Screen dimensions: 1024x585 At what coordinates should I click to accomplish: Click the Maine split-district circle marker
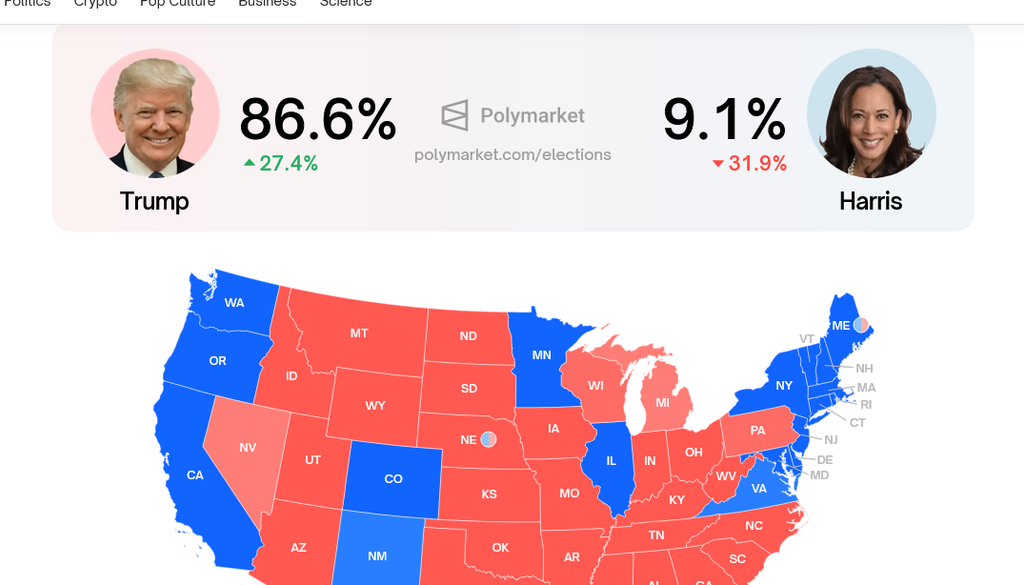860,325
